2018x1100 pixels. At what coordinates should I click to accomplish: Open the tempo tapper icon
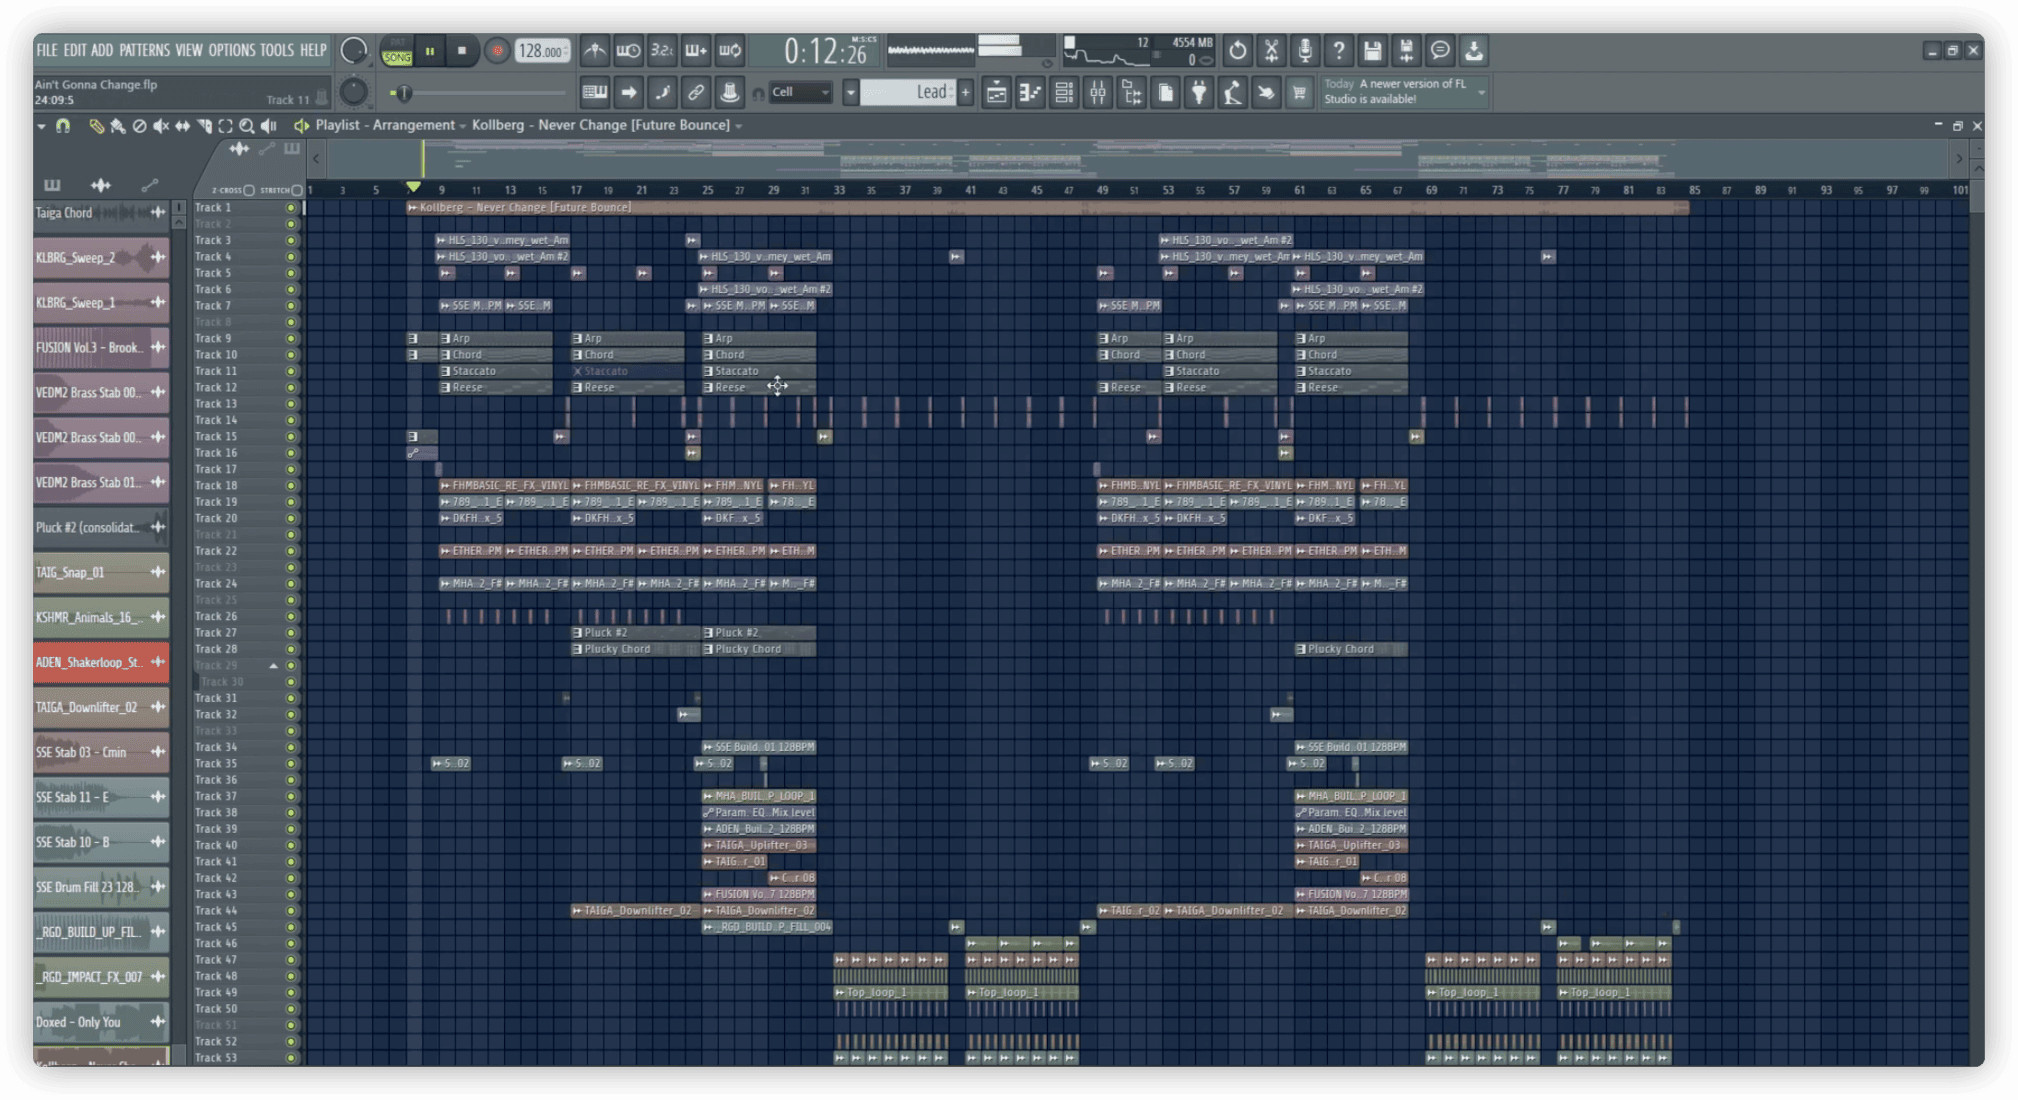coord(1233,93)
